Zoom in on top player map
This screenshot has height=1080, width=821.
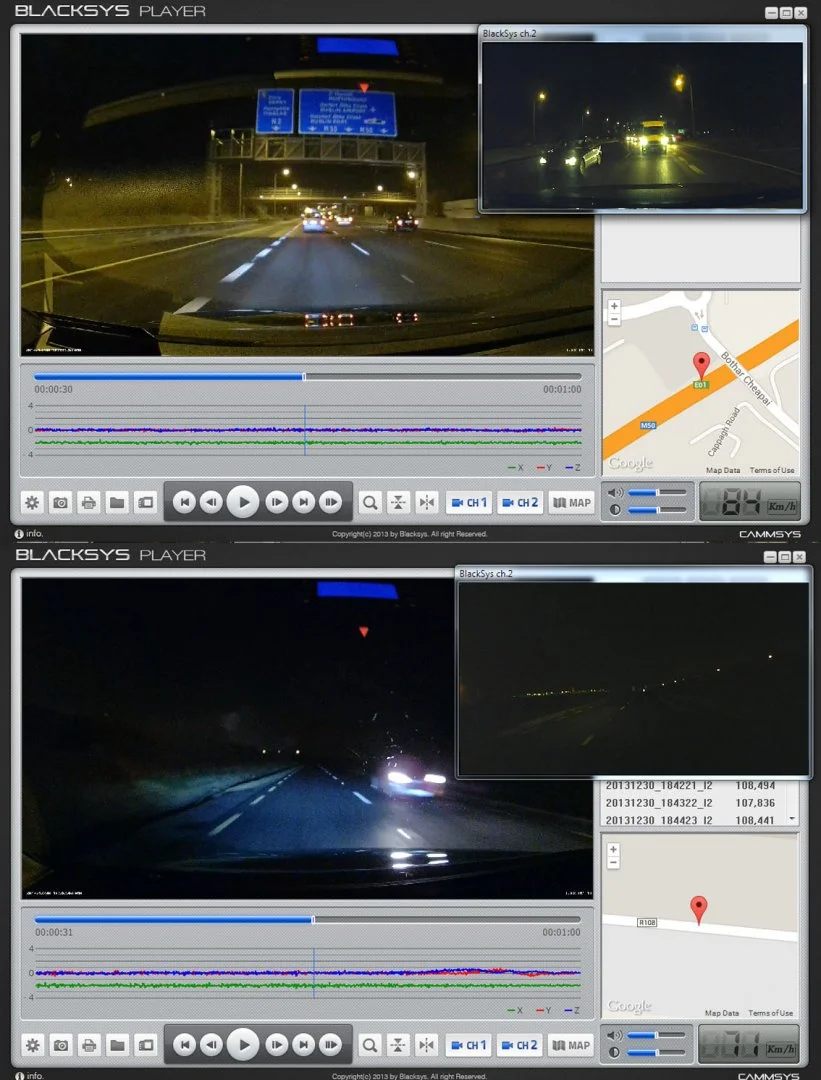pos(614,306)
